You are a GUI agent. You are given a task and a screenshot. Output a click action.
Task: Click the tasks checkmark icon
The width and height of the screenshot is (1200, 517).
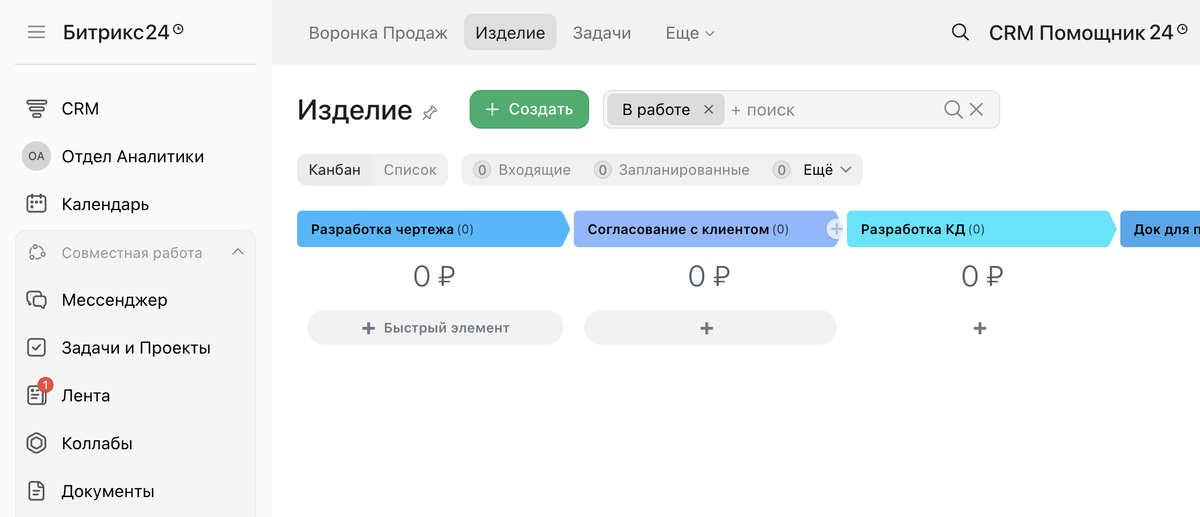(x=37, y=348)
